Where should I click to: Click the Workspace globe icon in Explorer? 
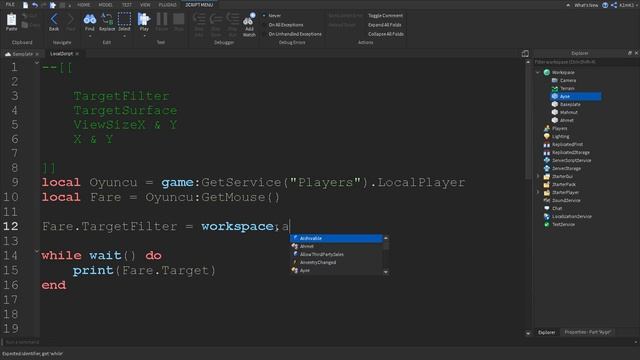pyautogui.click(x=547, y=72)
